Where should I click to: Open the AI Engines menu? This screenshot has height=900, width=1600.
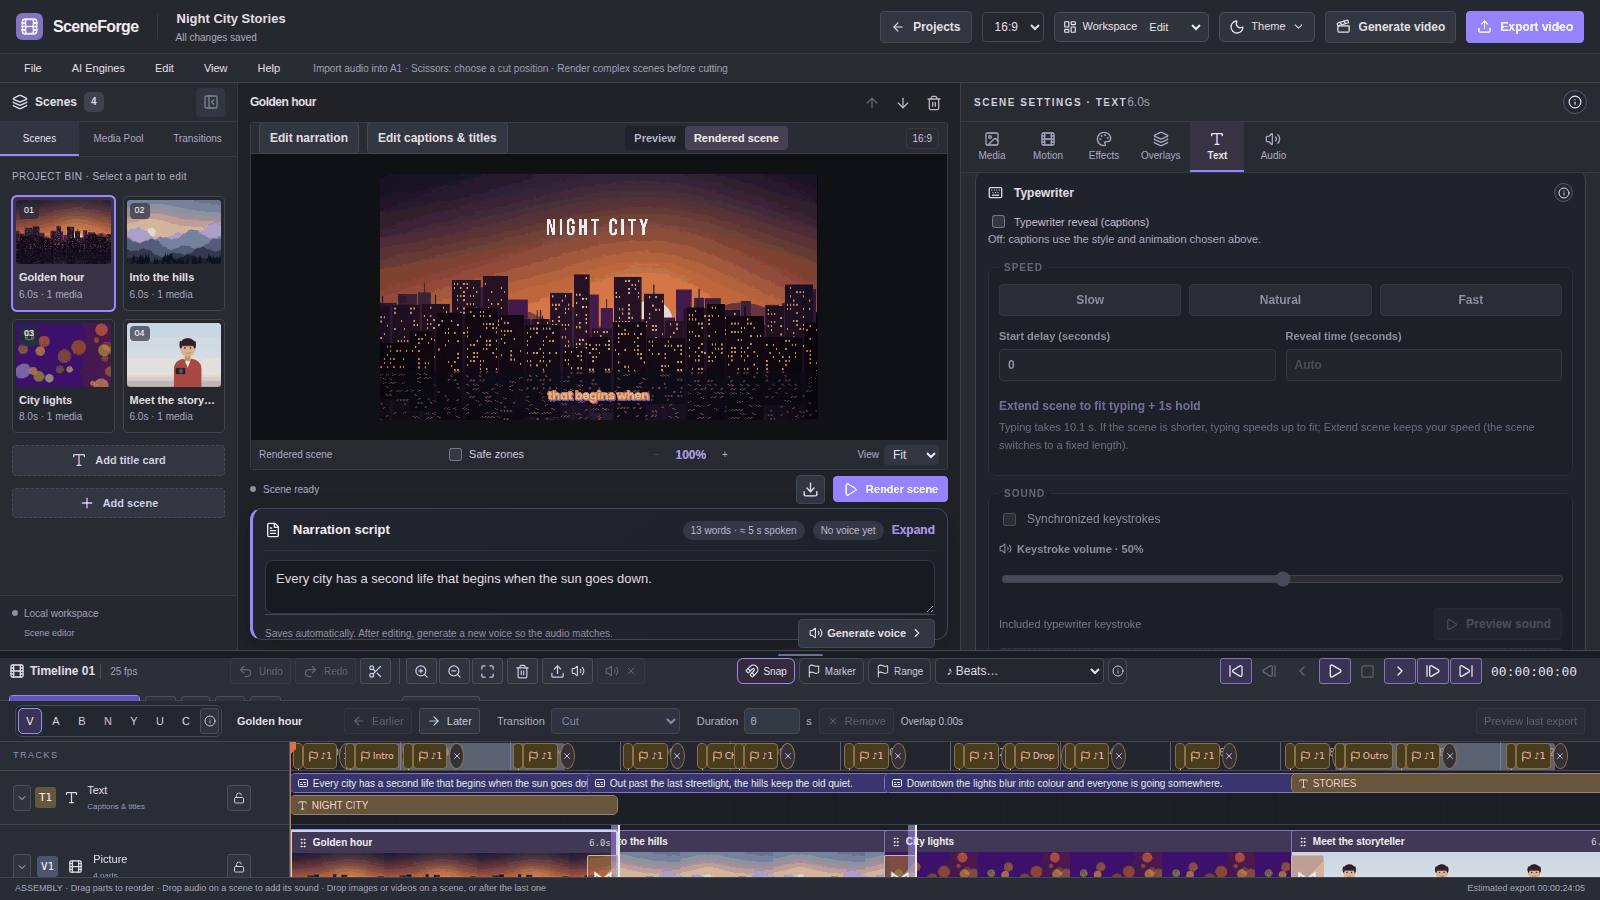pyautogui.click(x=98, y=68)
